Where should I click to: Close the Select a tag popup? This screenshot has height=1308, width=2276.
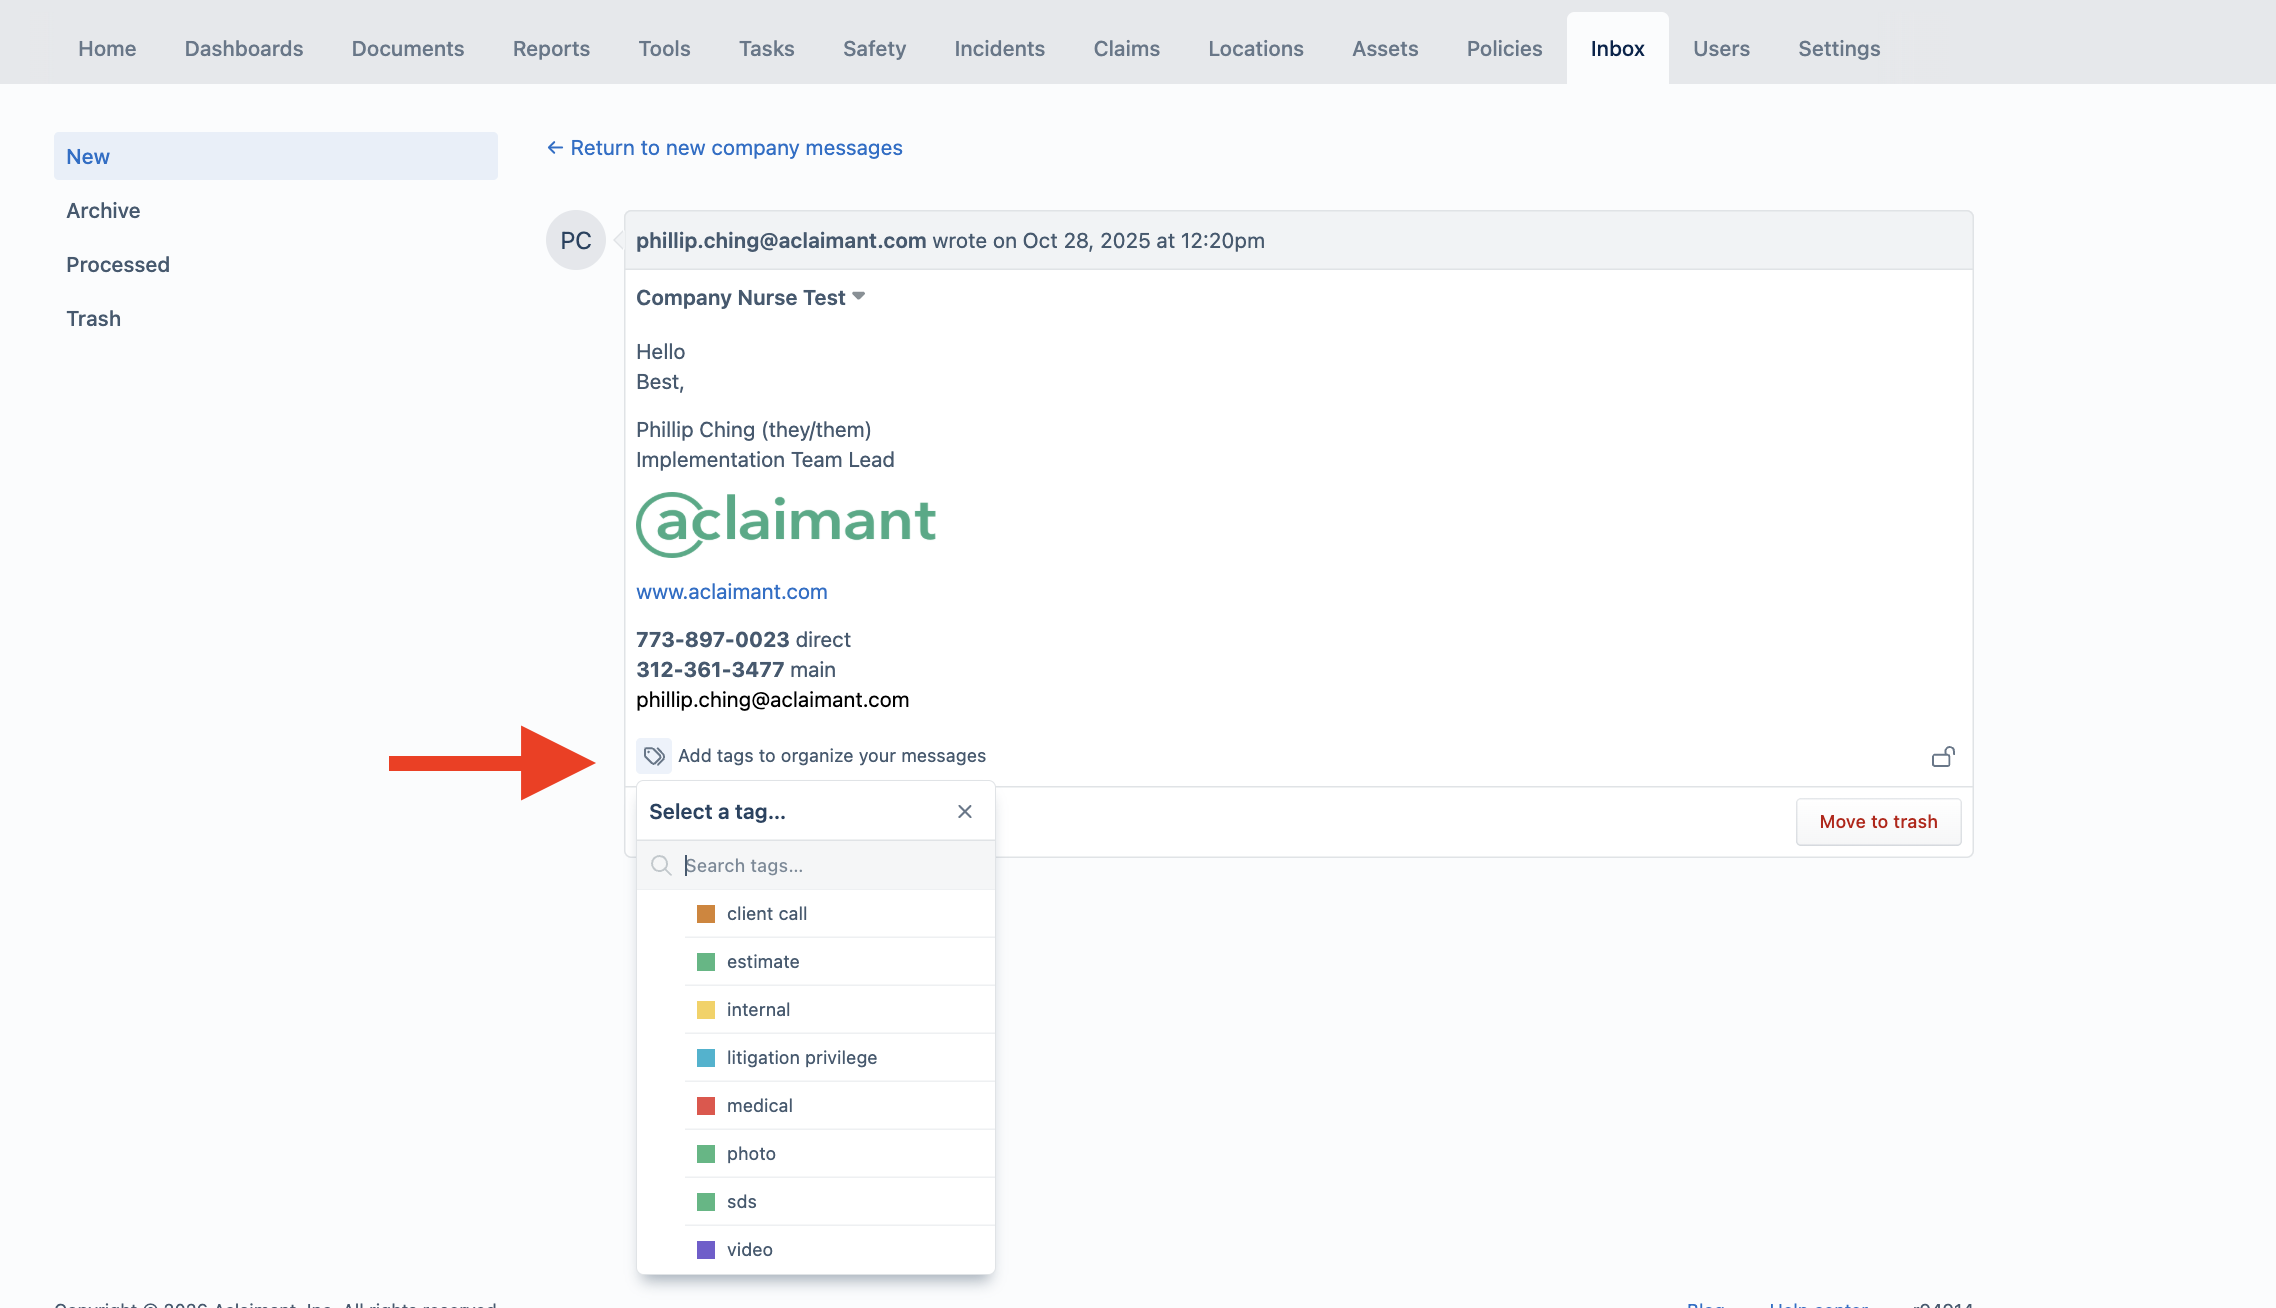point(965,812)
